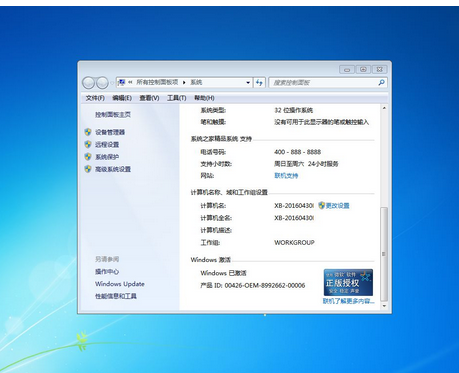Click the Forward navigation arrow button
459x373 pixels.
point(102,83)
